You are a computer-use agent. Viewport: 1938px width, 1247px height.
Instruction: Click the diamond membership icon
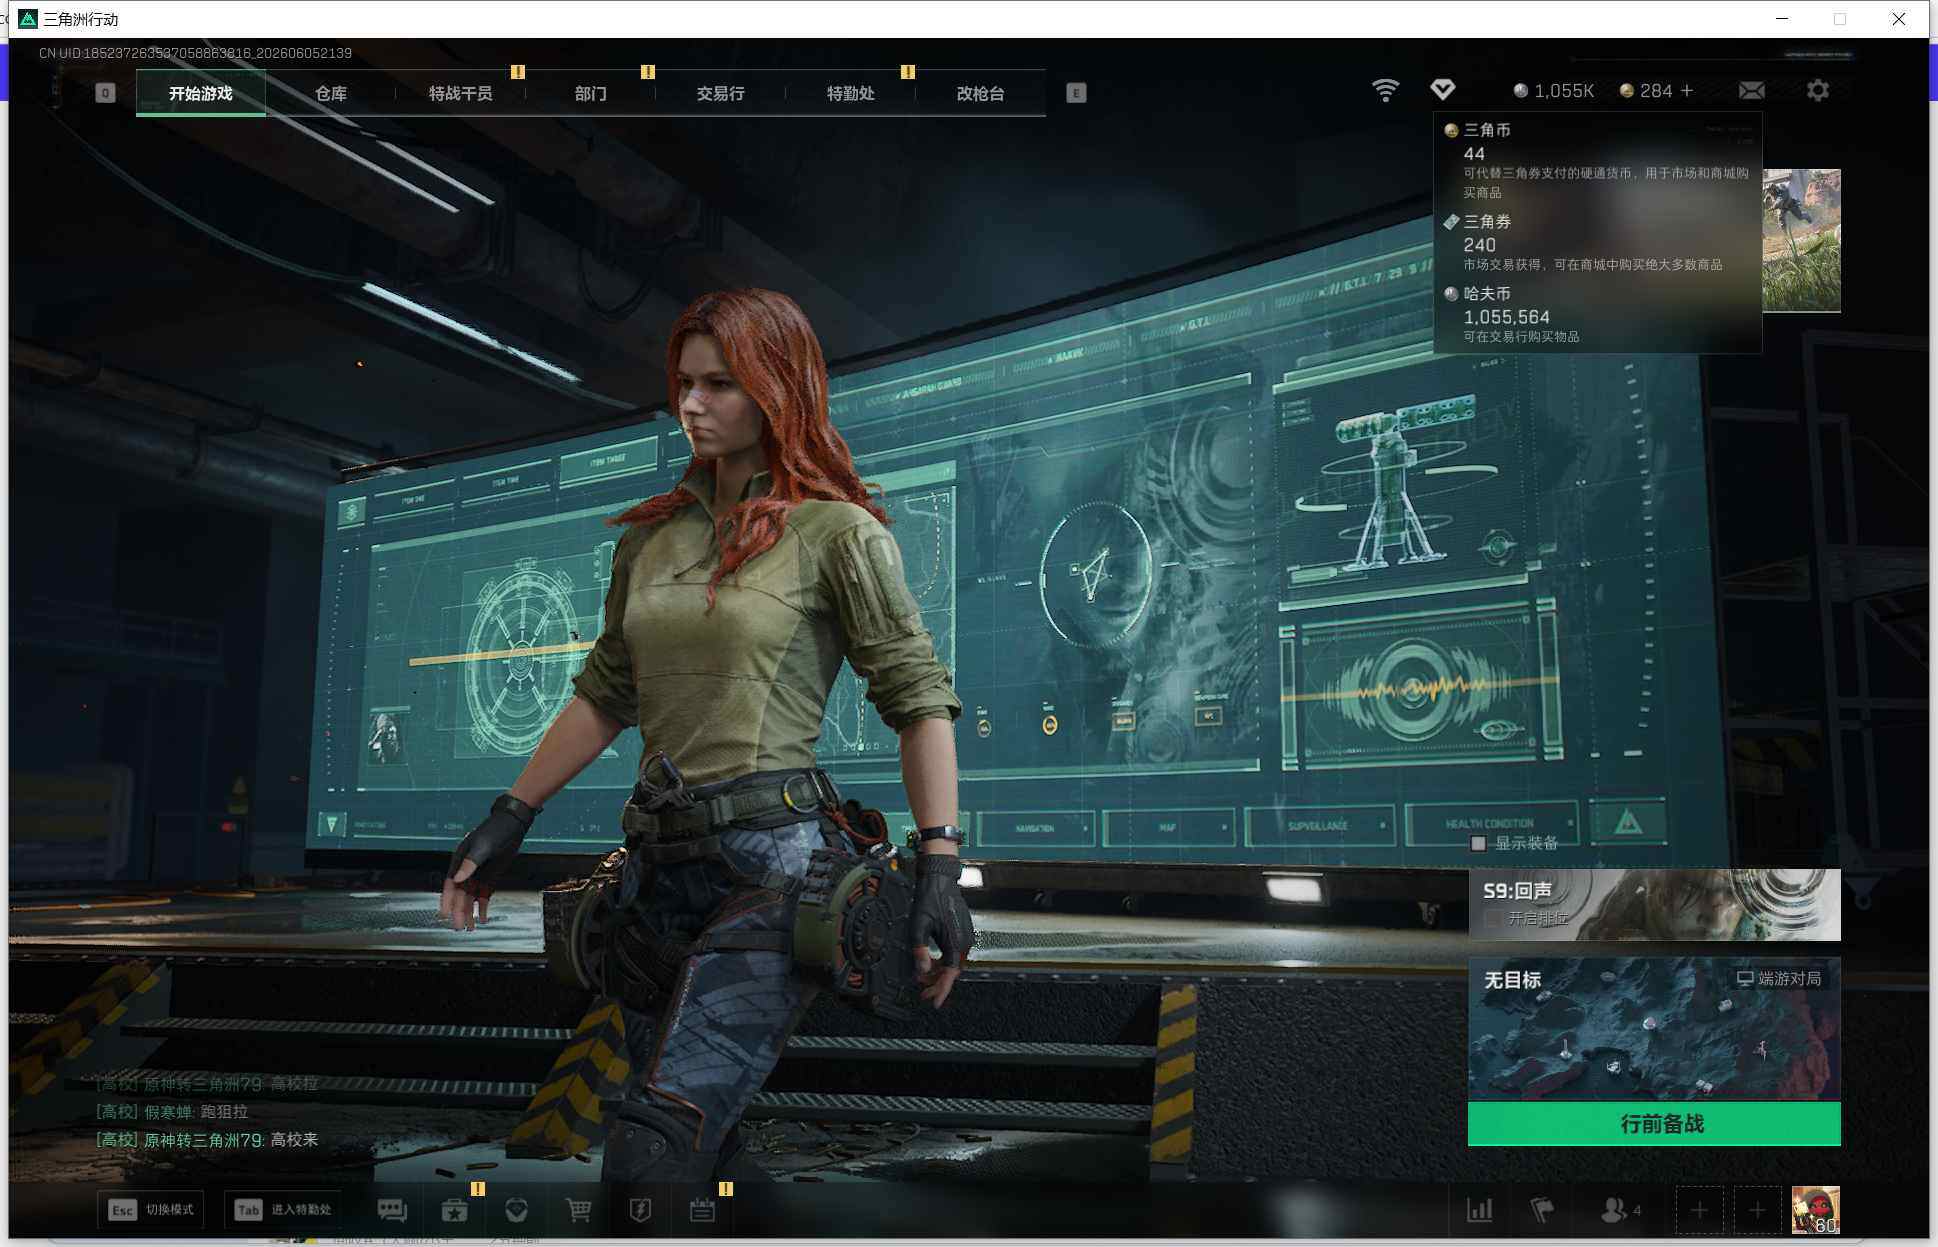click(x=1442, y=90)
